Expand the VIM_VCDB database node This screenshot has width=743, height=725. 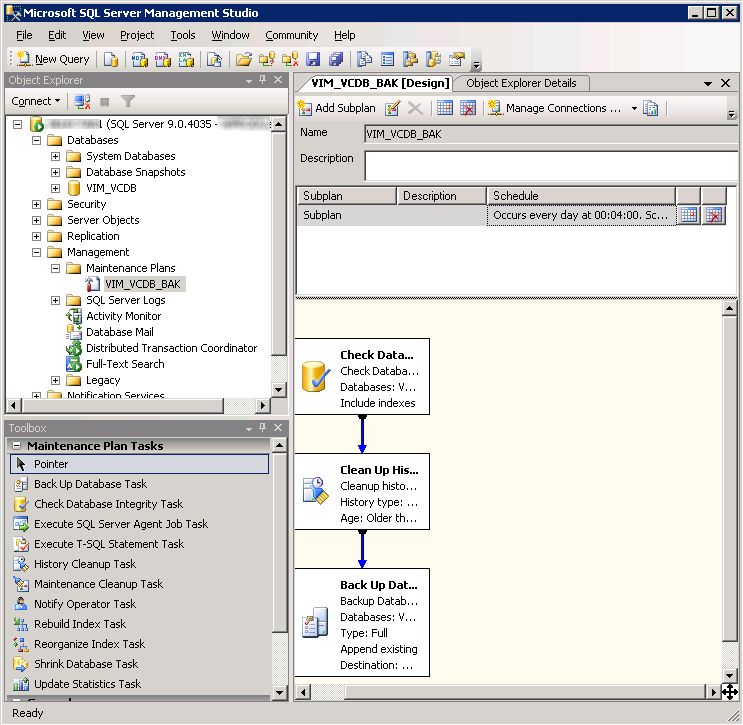pos(55,189)
